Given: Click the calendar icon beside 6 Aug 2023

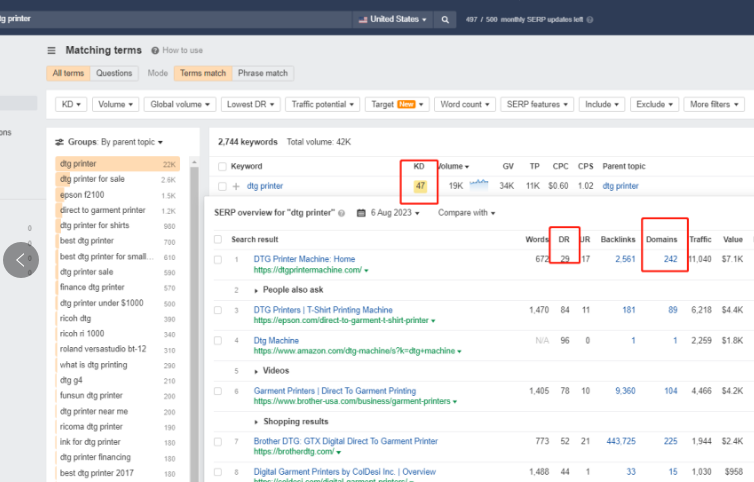Looking at the screenshot, I should click(361, 213).
